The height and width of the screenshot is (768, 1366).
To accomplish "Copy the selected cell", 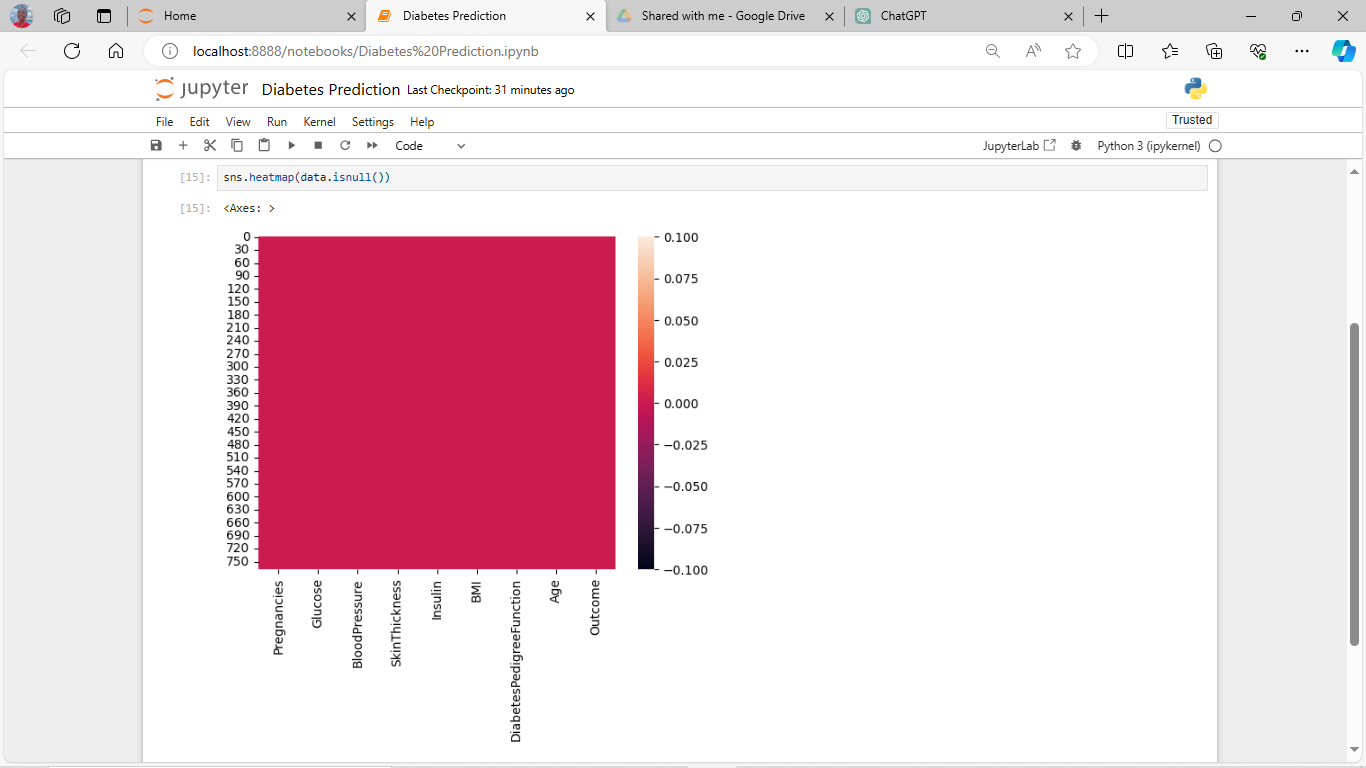I will click(x=237, y=145).
